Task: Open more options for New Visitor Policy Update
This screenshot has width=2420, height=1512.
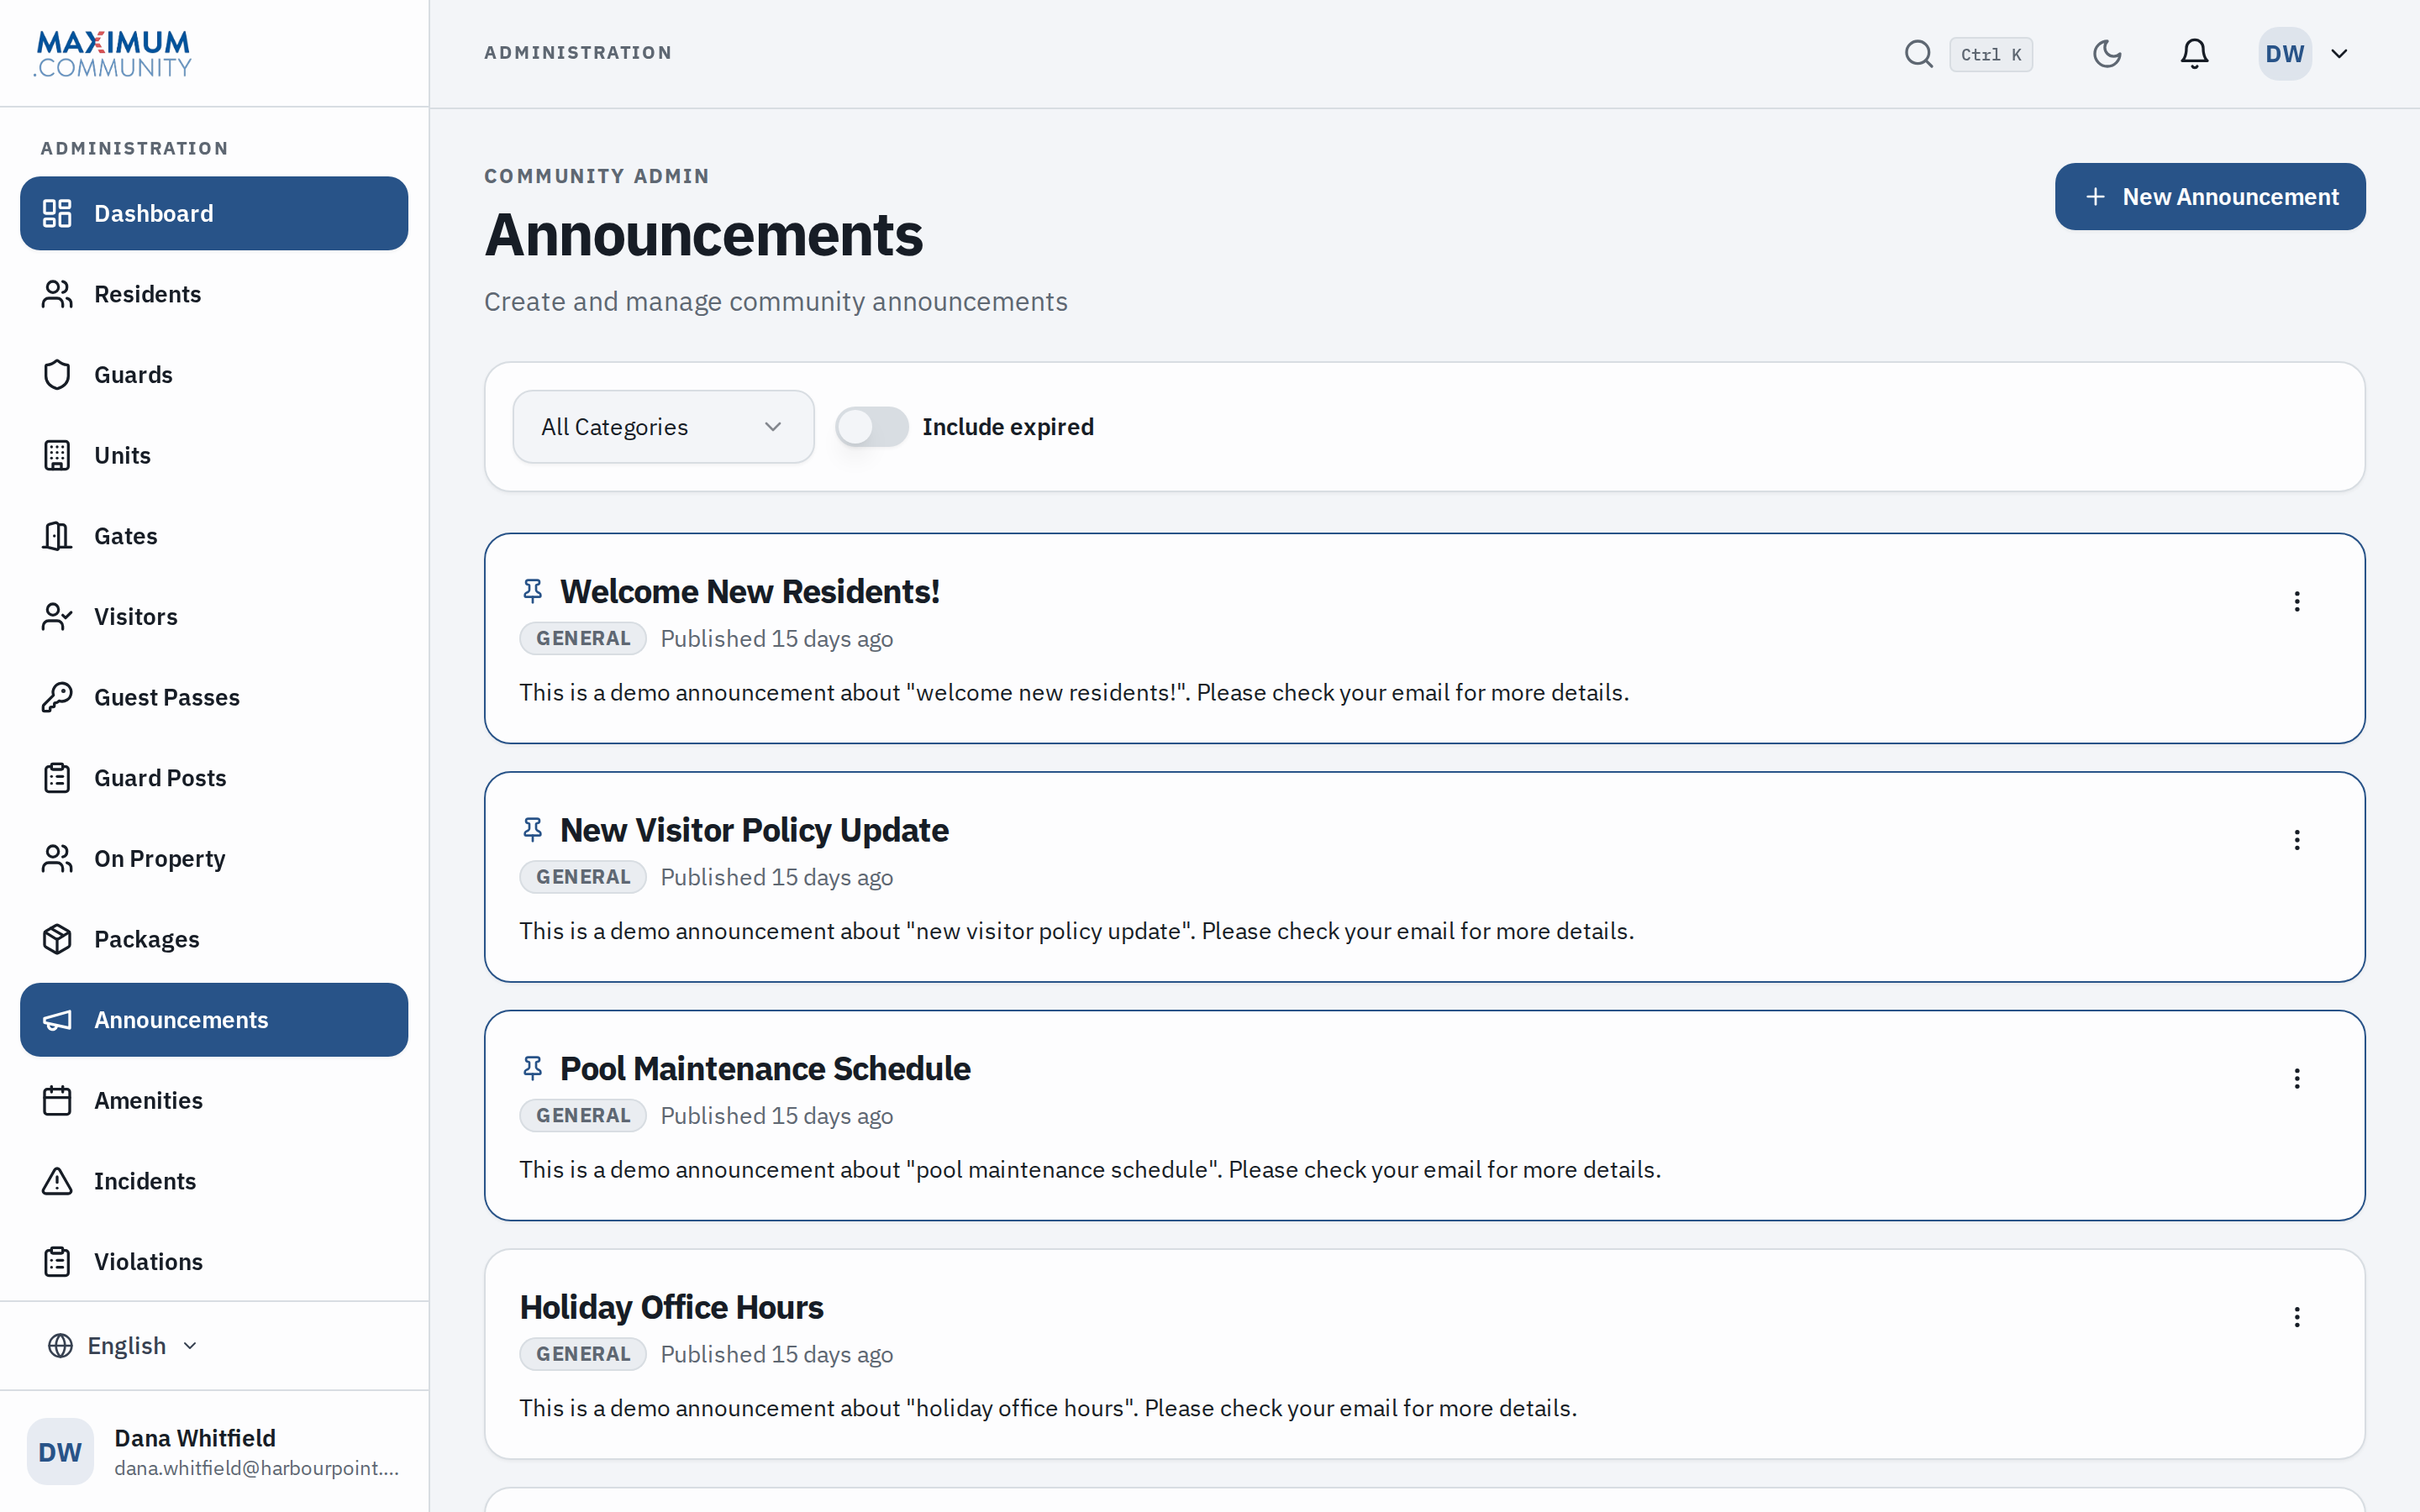Action: click(2297, 840)
